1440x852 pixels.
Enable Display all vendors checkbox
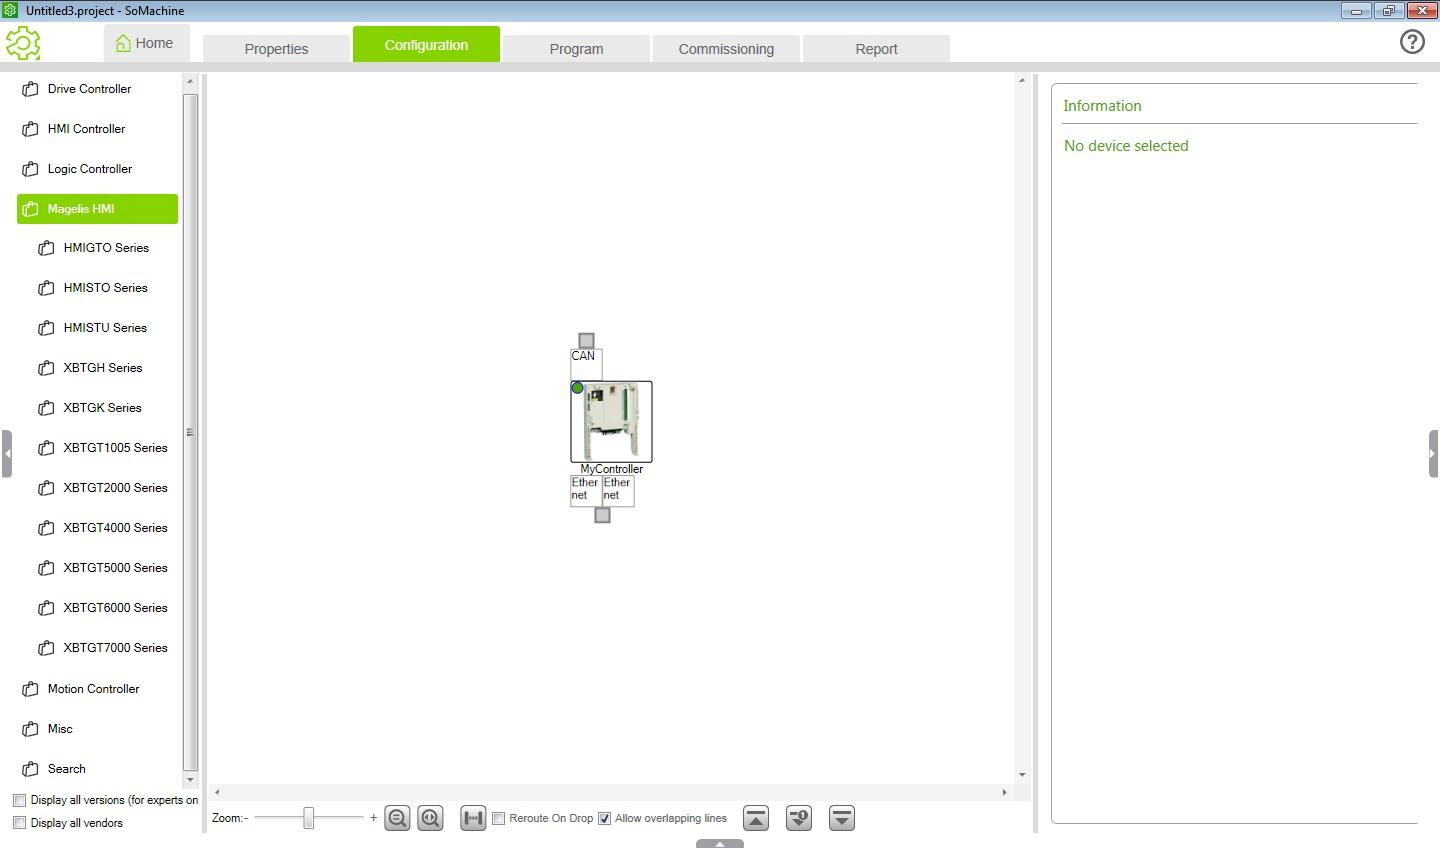[x=19, y=823]
